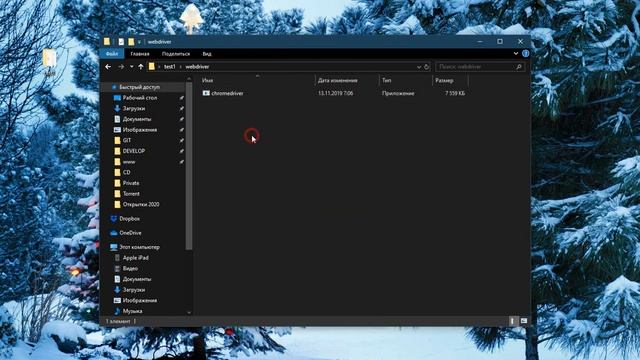Viewport: 640px width, 360px height.
Task: Open pinned Документы under quick access
Action: [137, 119]
